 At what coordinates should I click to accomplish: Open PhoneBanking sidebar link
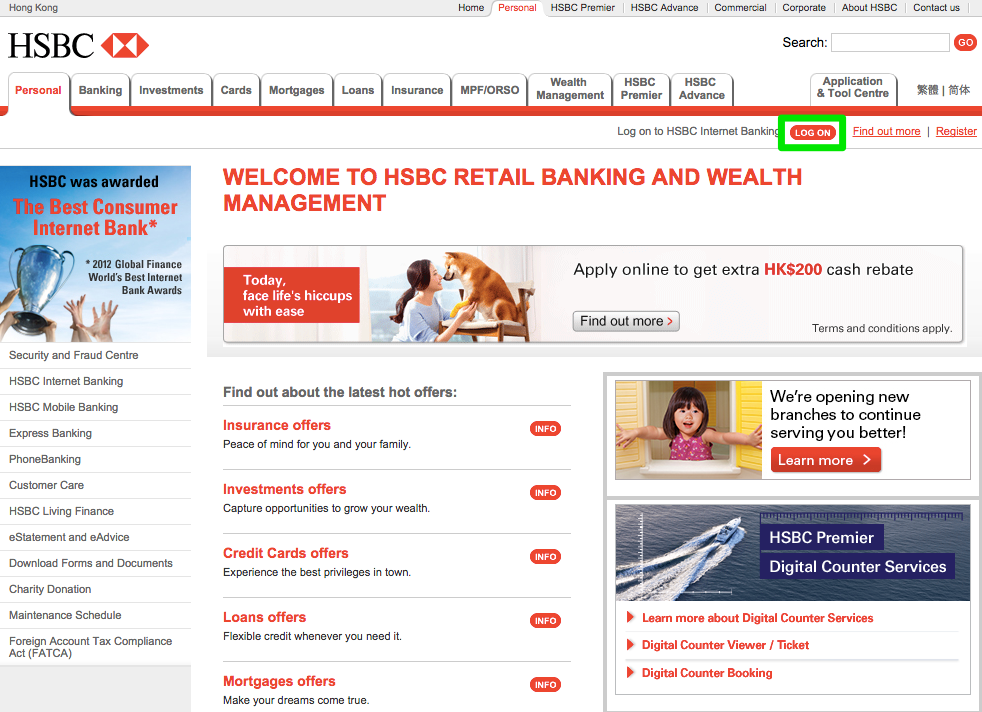point(44,459)
